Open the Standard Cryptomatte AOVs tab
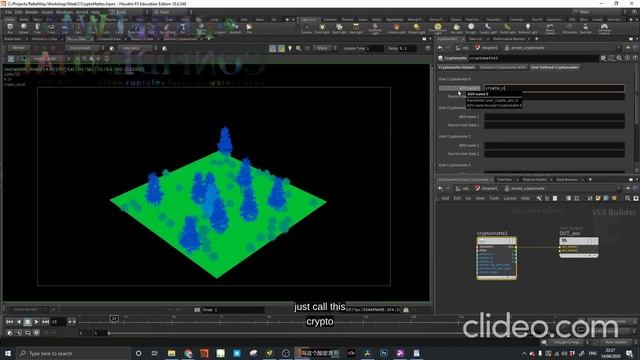The image size is (640, 360). [503, 67]
